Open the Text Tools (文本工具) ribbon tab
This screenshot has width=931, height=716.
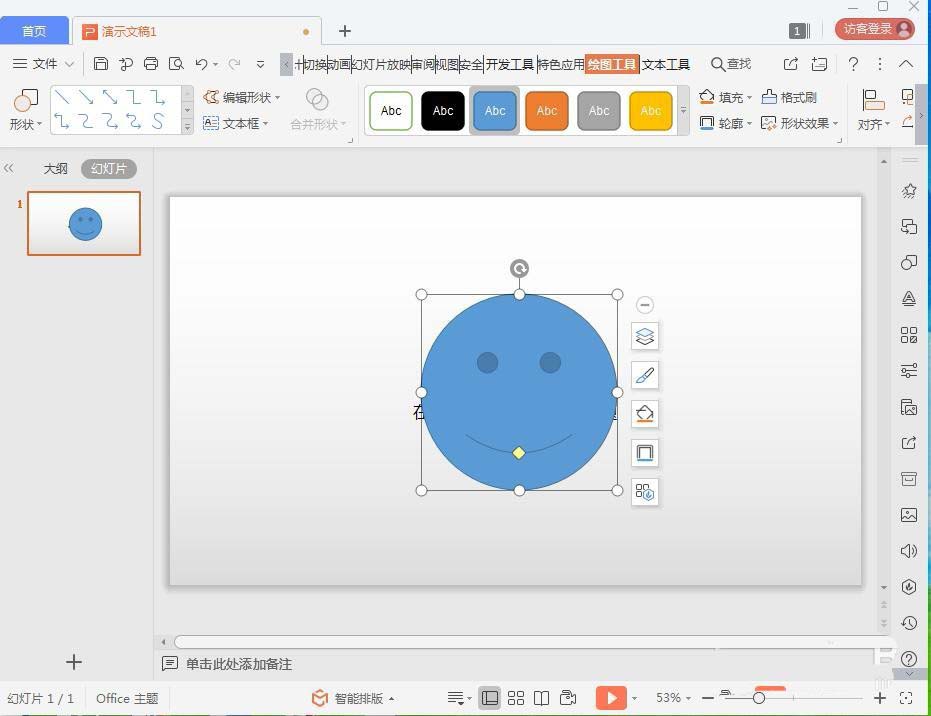[x=666, y=64]
